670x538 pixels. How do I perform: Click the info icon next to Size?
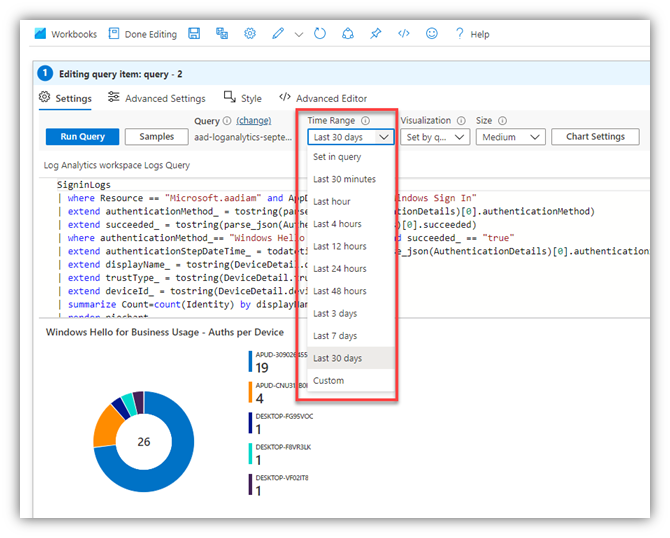[x=502, y=121]
